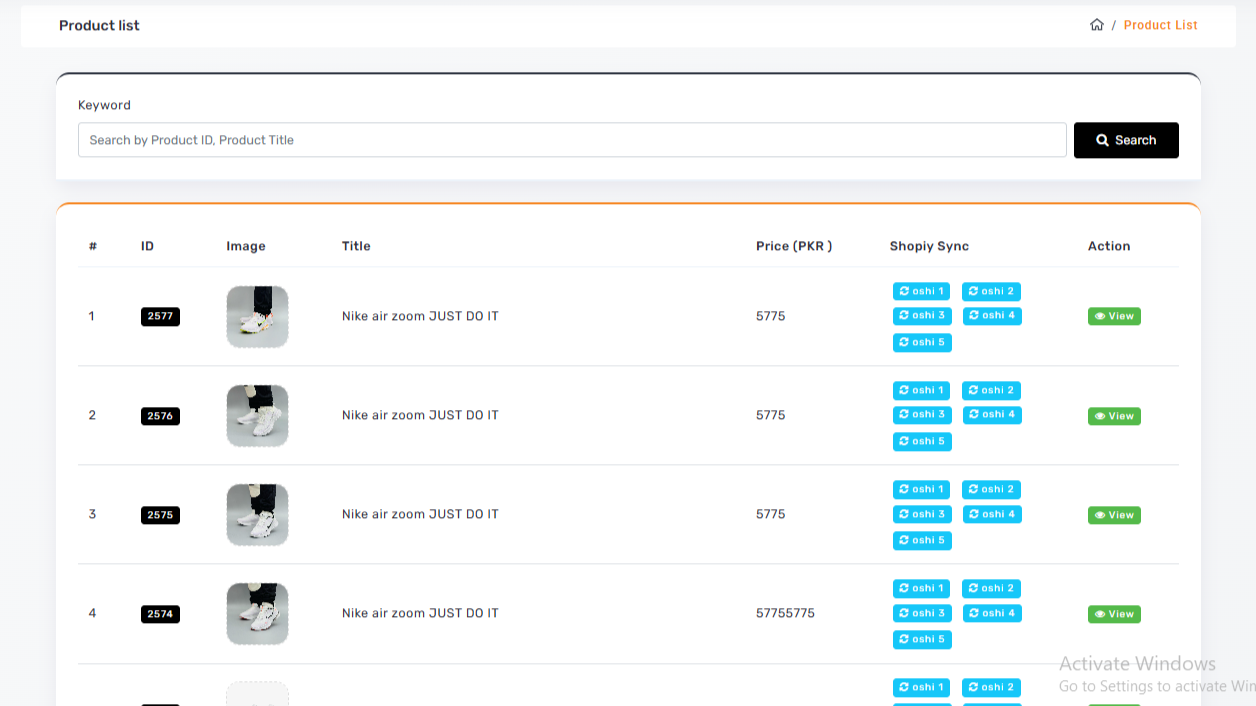Sync product 2577 to oshi 4
This screenshot has width=1256, height=706.
(992, 315)
